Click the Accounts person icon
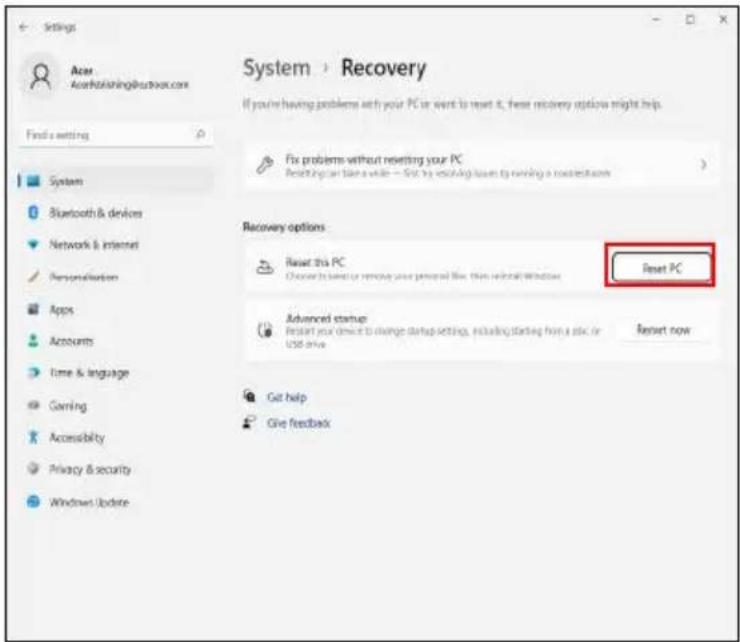Screen dimensions: 740x642 click(x=33, y=340)
